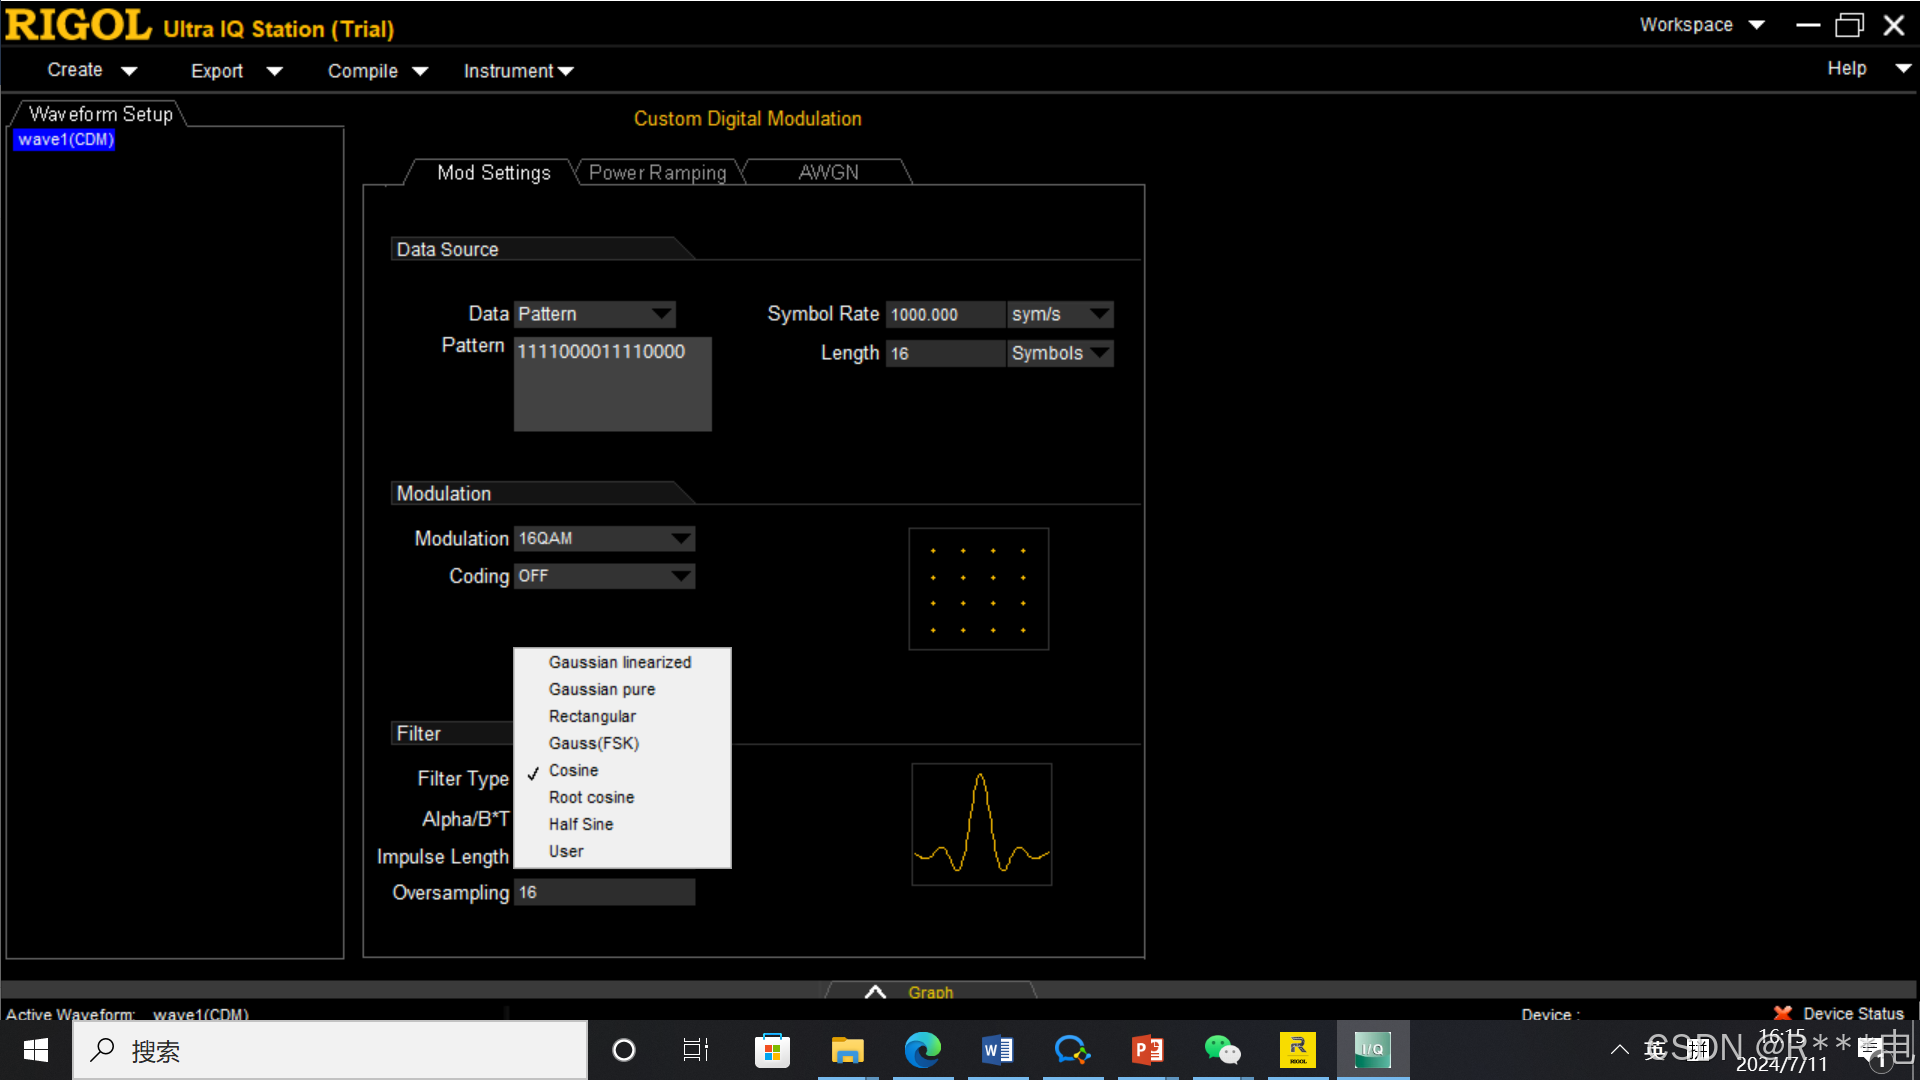This screenshot has height=1080, width=1920.
Task: Click the Microsoft Store taskbar icon
Action: point(772,1050)
